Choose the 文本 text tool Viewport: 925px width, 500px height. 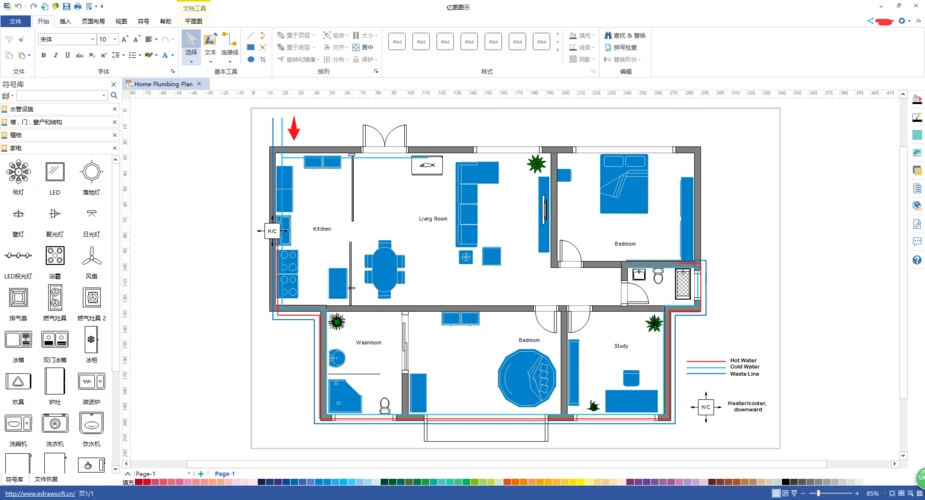pos(210,43)
